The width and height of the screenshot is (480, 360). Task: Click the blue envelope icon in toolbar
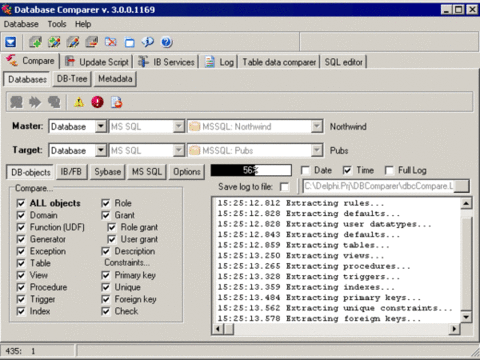11,42
